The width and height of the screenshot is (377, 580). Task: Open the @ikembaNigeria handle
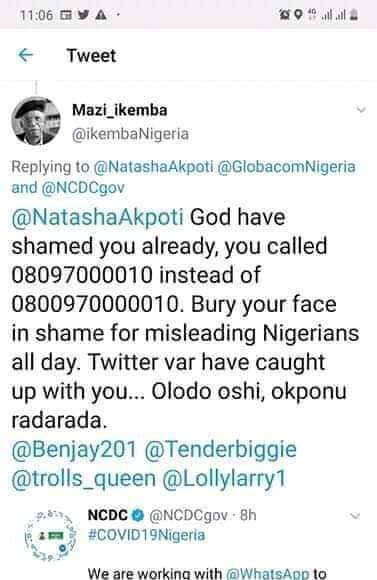[x=130, y=134]
